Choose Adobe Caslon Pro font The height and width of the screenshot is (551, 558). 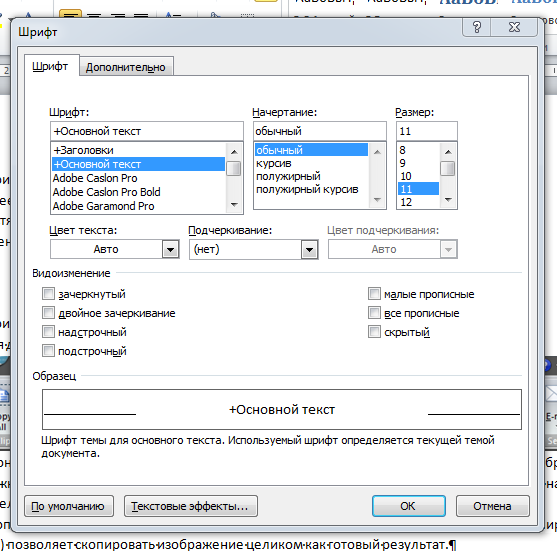[138, 178]
